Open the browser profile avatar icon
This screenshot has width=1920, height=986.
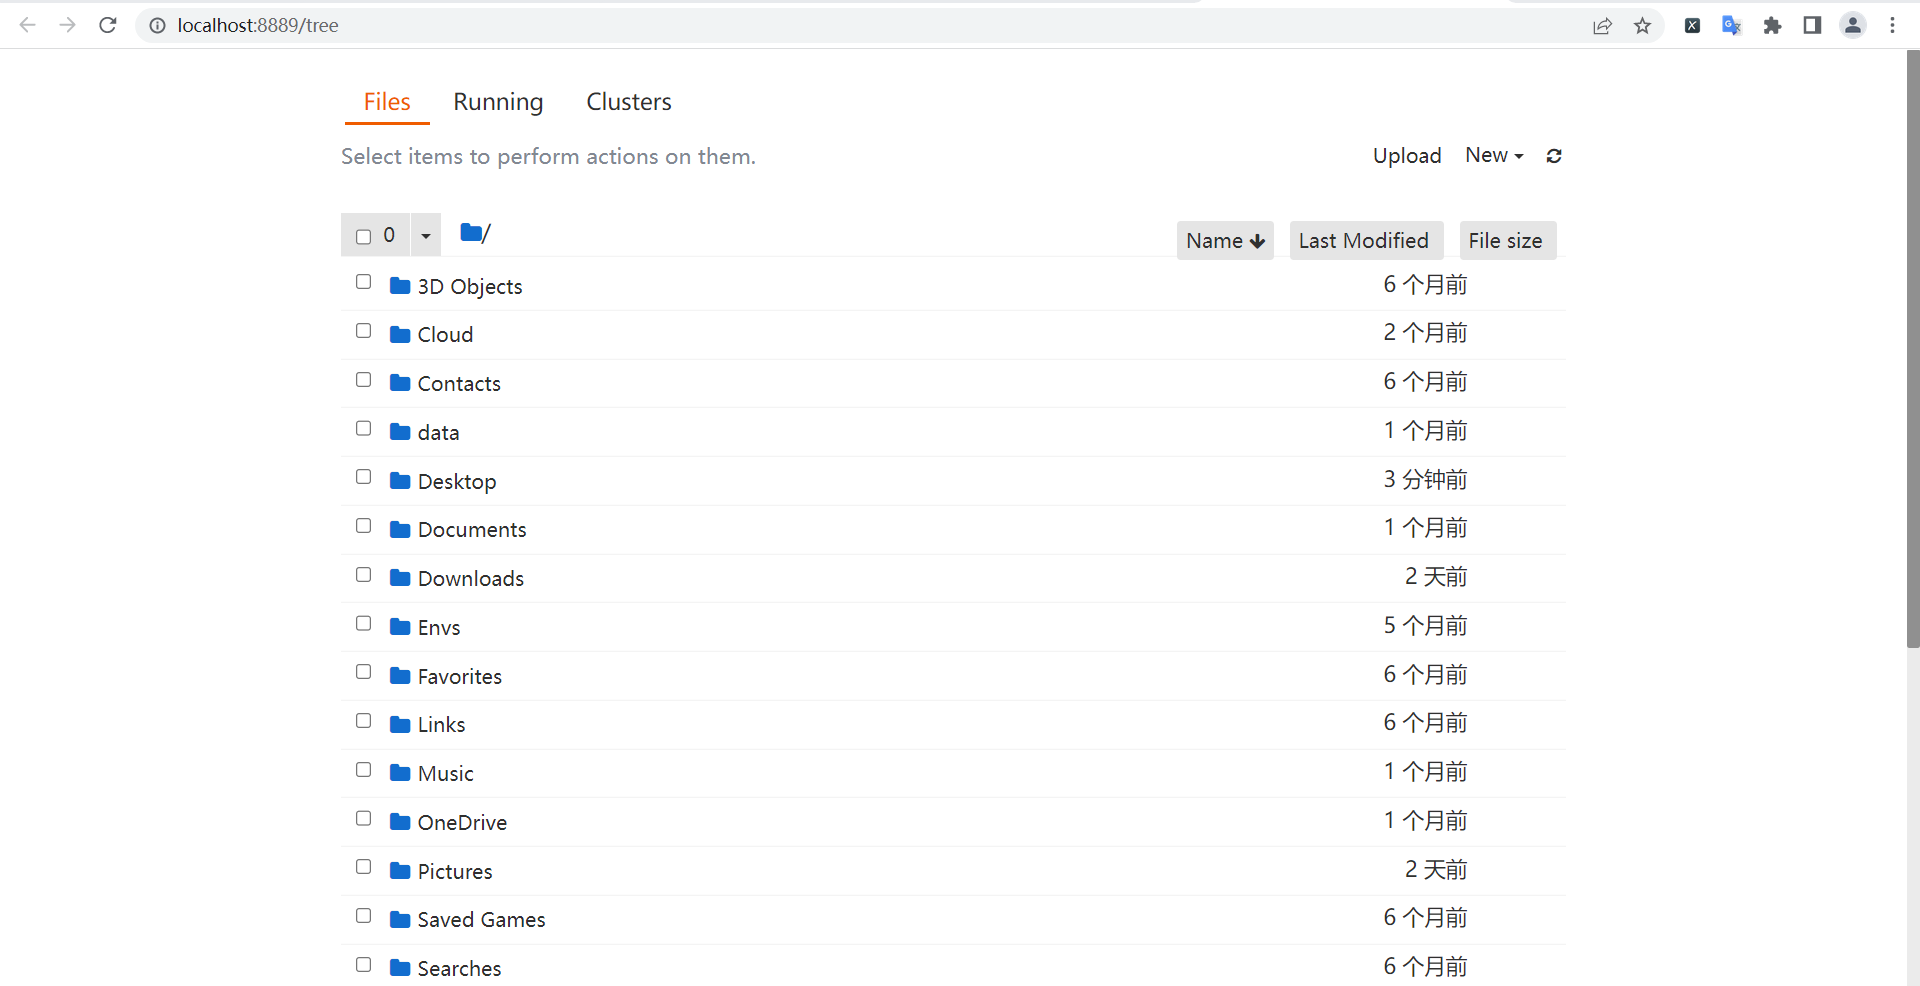pyautogui.click(x=1852, y=26)
